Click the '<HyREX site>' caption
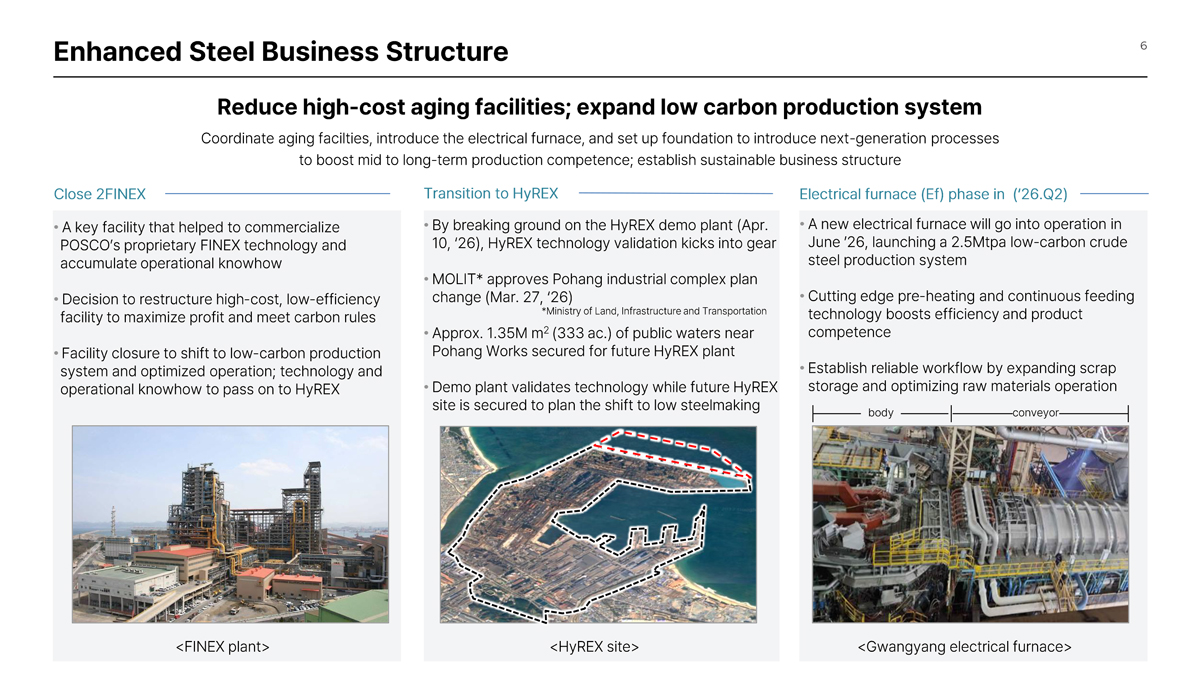The width and height of the screenshot is (1200, 675). [x=595, y=647]
